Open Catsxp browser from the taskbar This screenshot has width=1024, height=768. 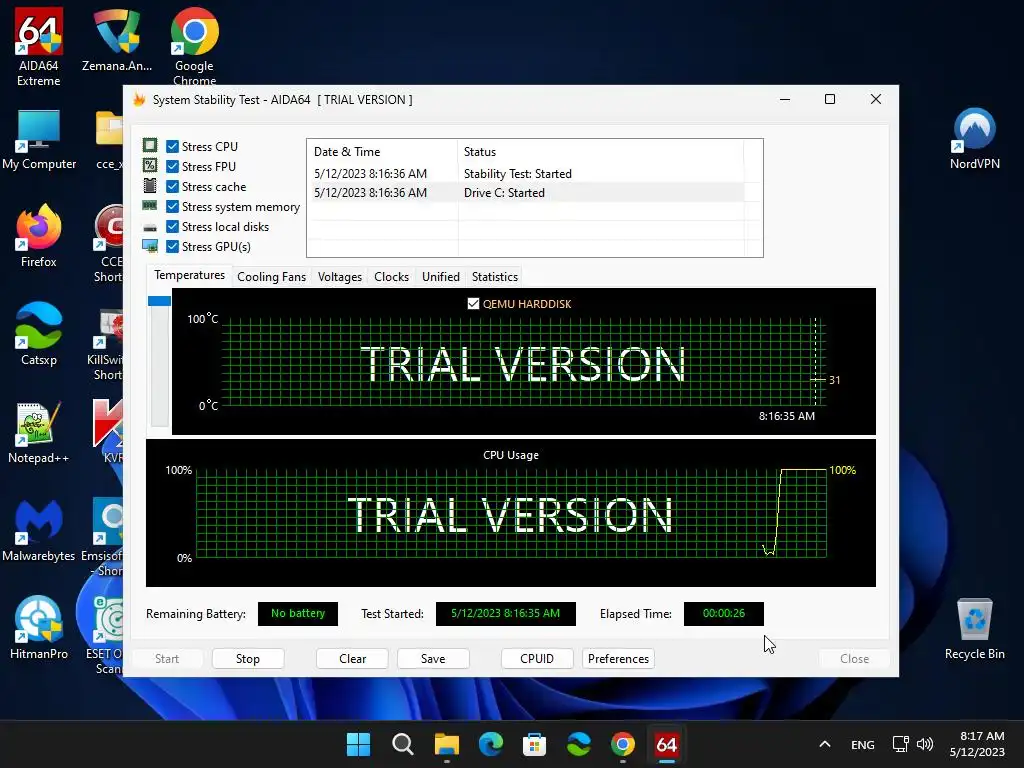click(x=579, y=744)
